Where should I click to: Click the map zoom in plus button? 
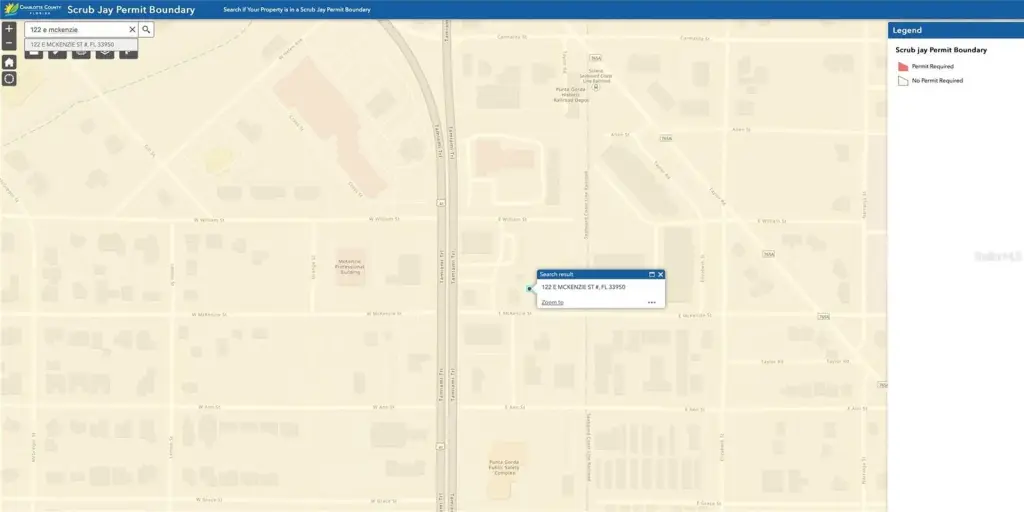pyautogui.click(x=9, y=29)
